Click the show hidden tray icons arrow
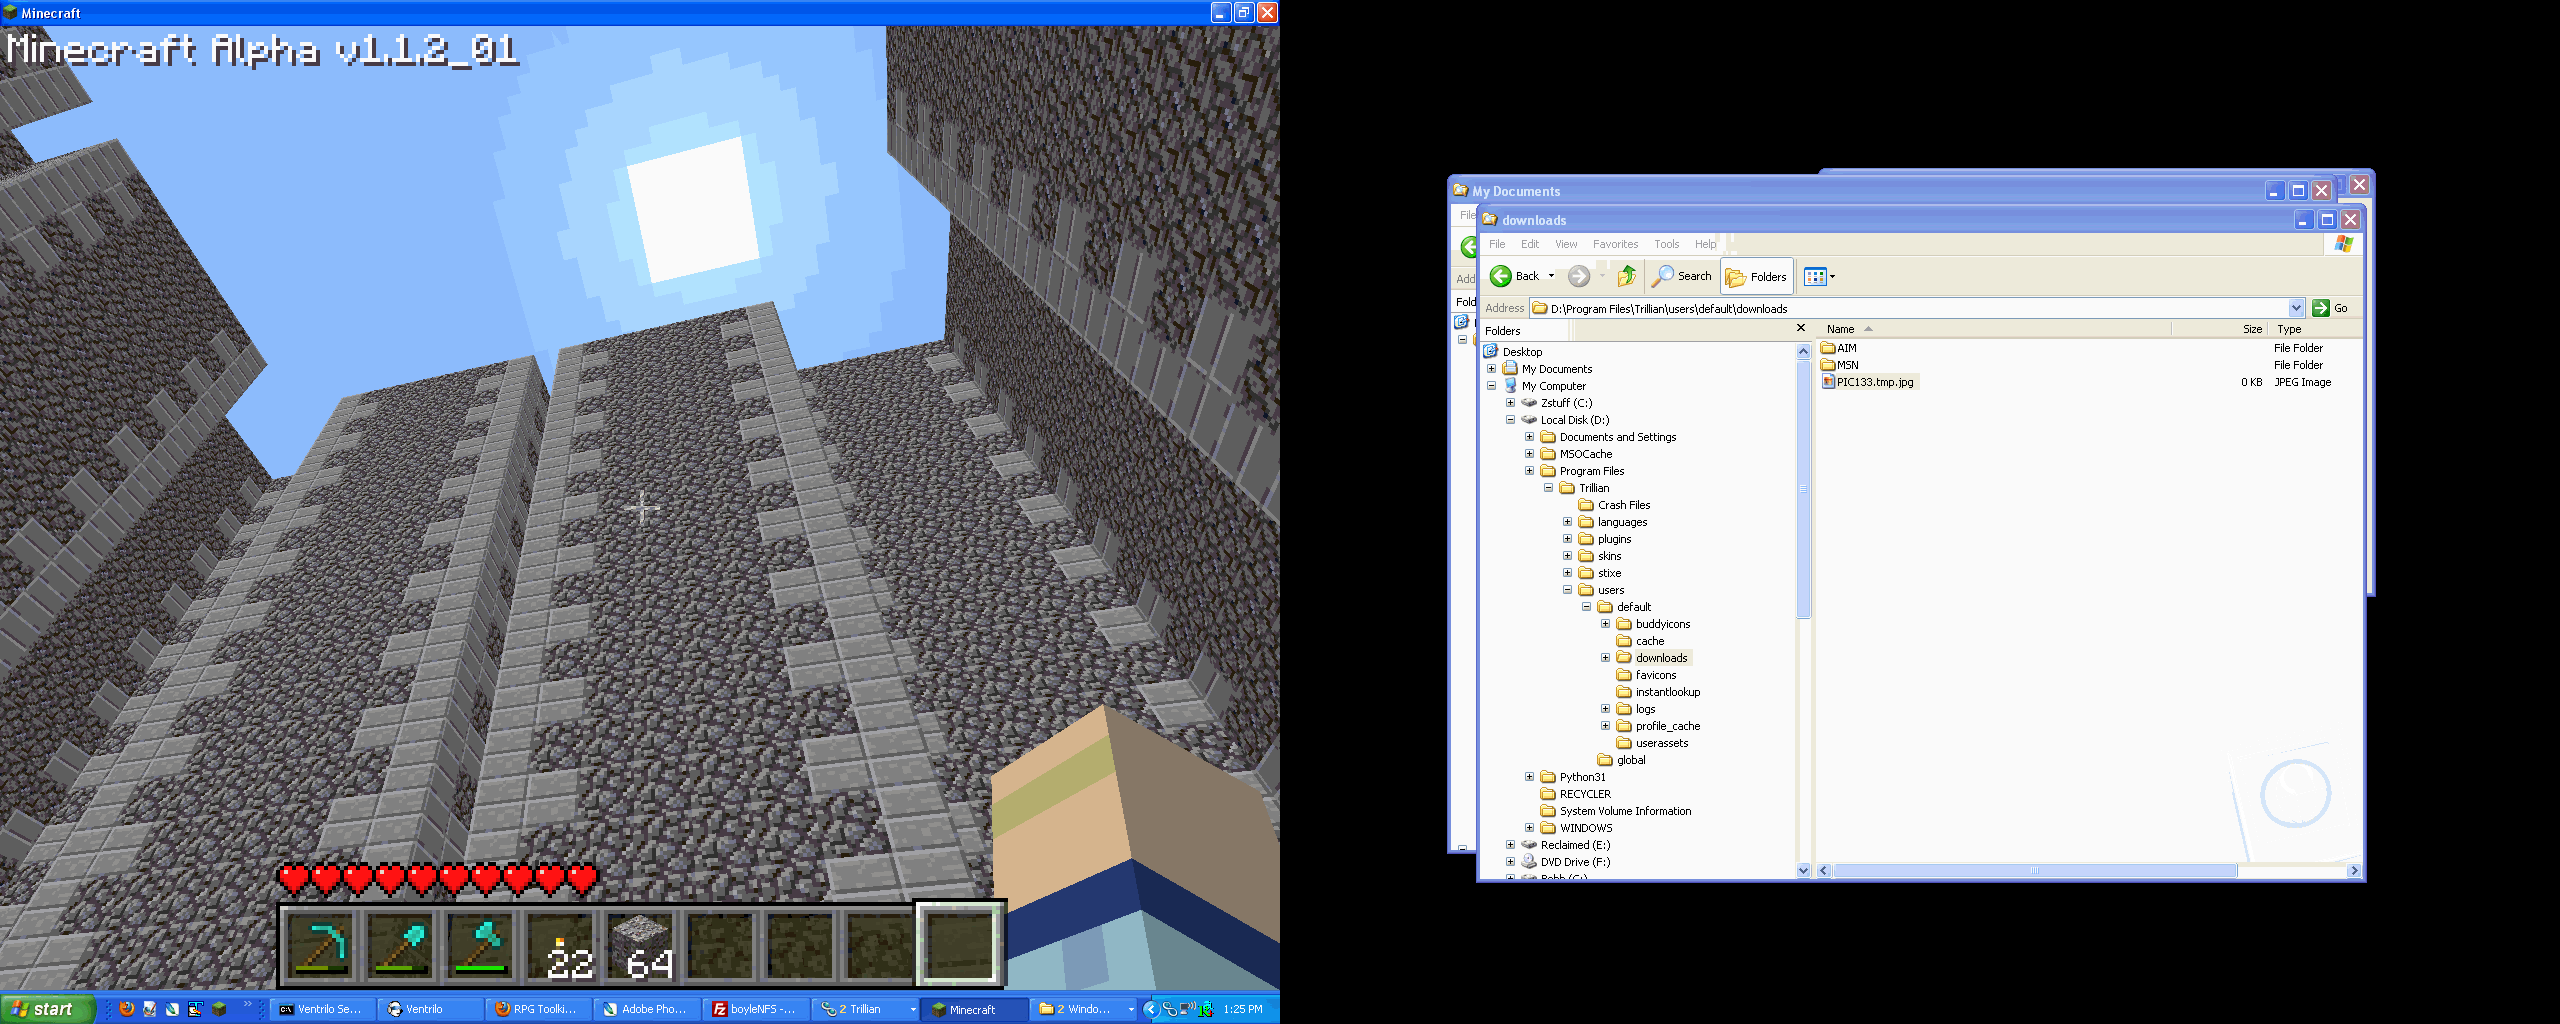This screenshot has width=2560, height=1024. click(x=1150, y=1009)
